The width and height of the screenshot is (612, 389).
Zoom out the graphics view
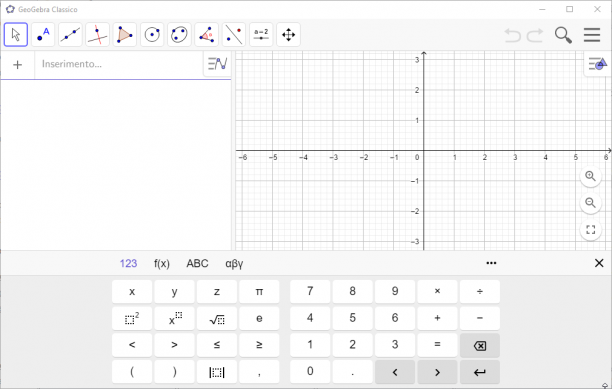[591, 203]
